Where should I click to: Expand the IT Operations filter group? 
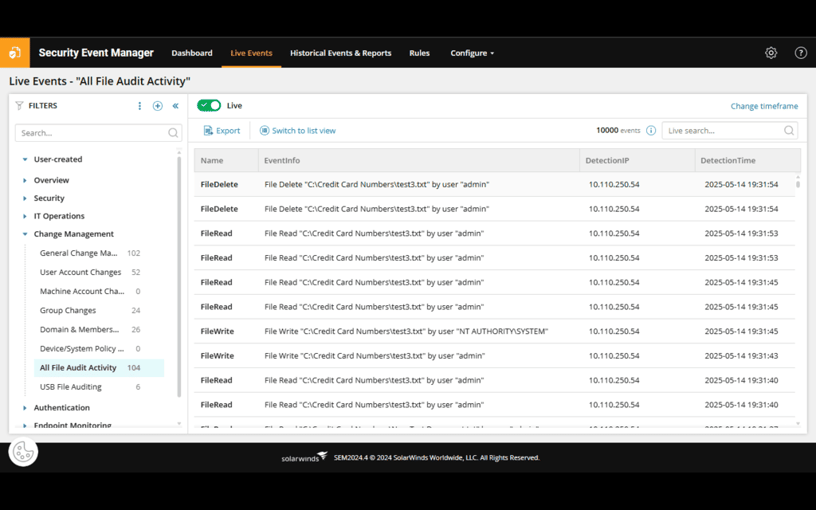click(x=24, y=216)
